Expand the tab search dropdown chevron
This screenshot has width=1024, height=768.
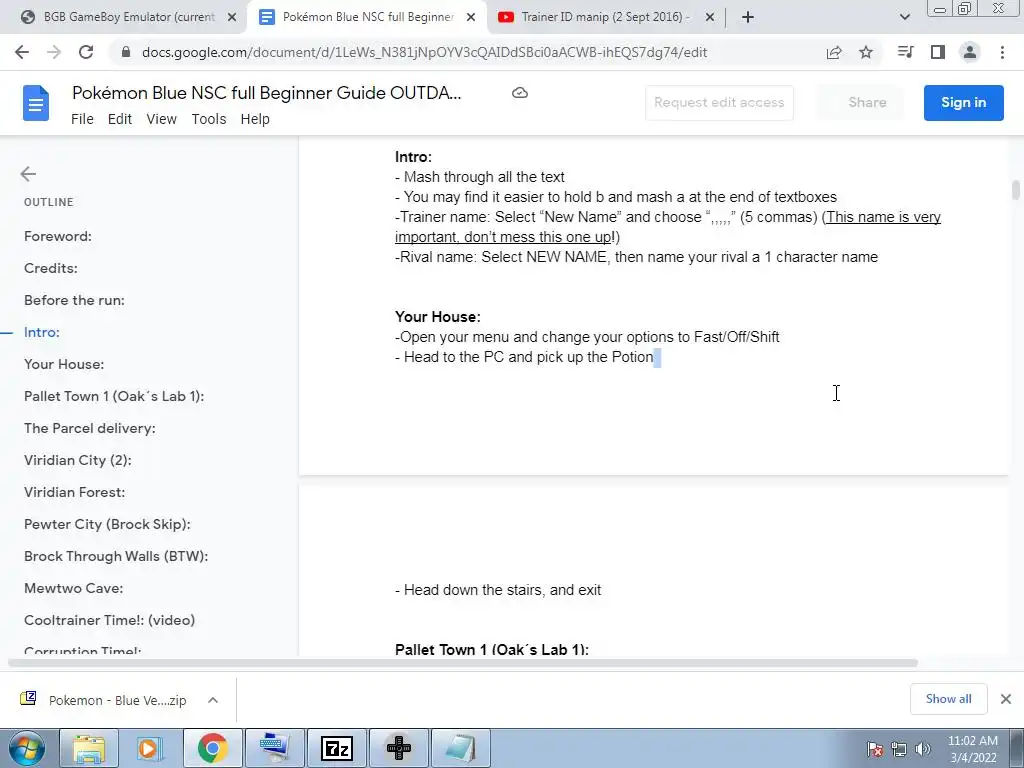[904, 18]
